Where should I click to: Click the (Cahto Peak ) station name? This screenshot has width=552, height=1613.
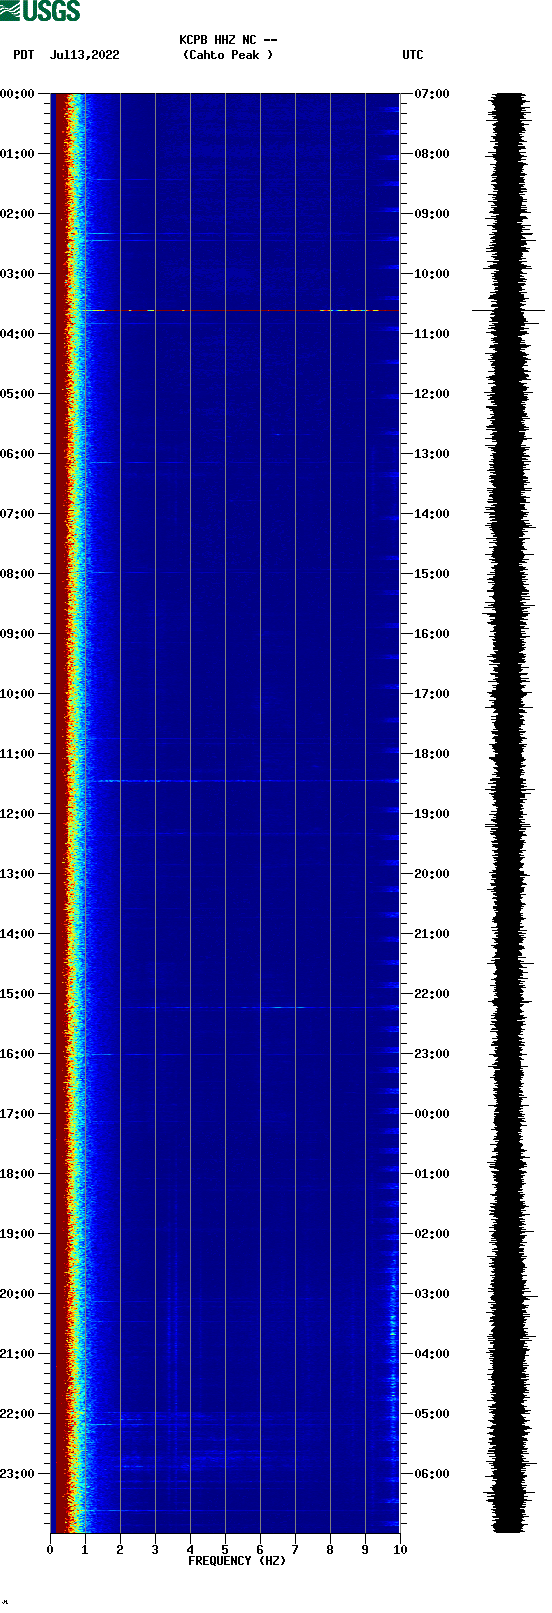tap(228, 55)
